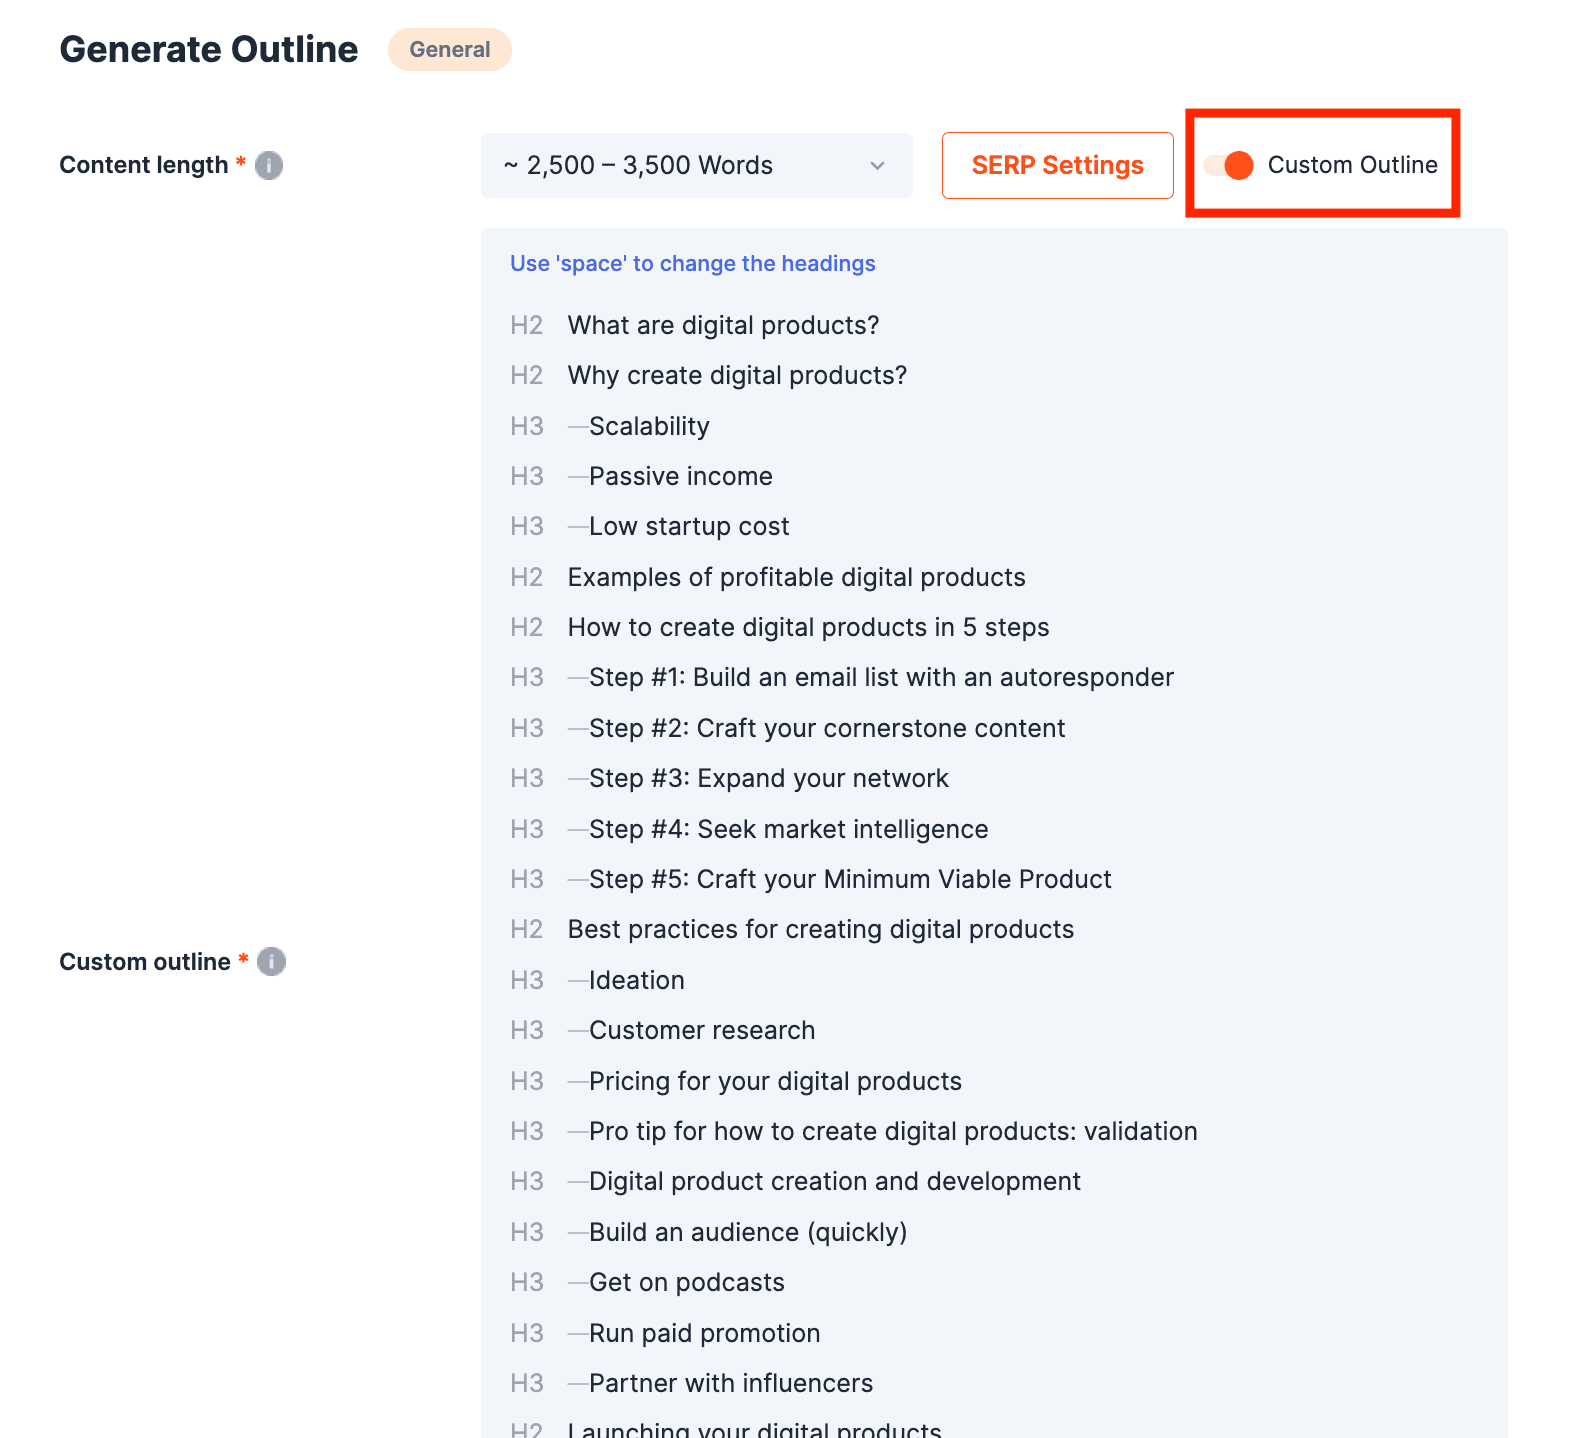Open the content length words dropdown
This screenshot has height=1438, width=1572.
(696, 165)
